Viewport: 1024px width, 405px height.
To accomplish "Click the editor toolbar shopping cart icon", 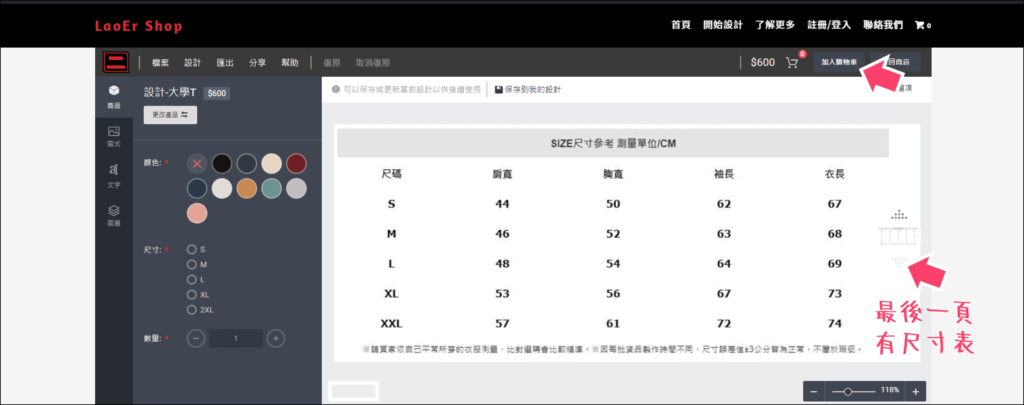I will coord(792,62).
